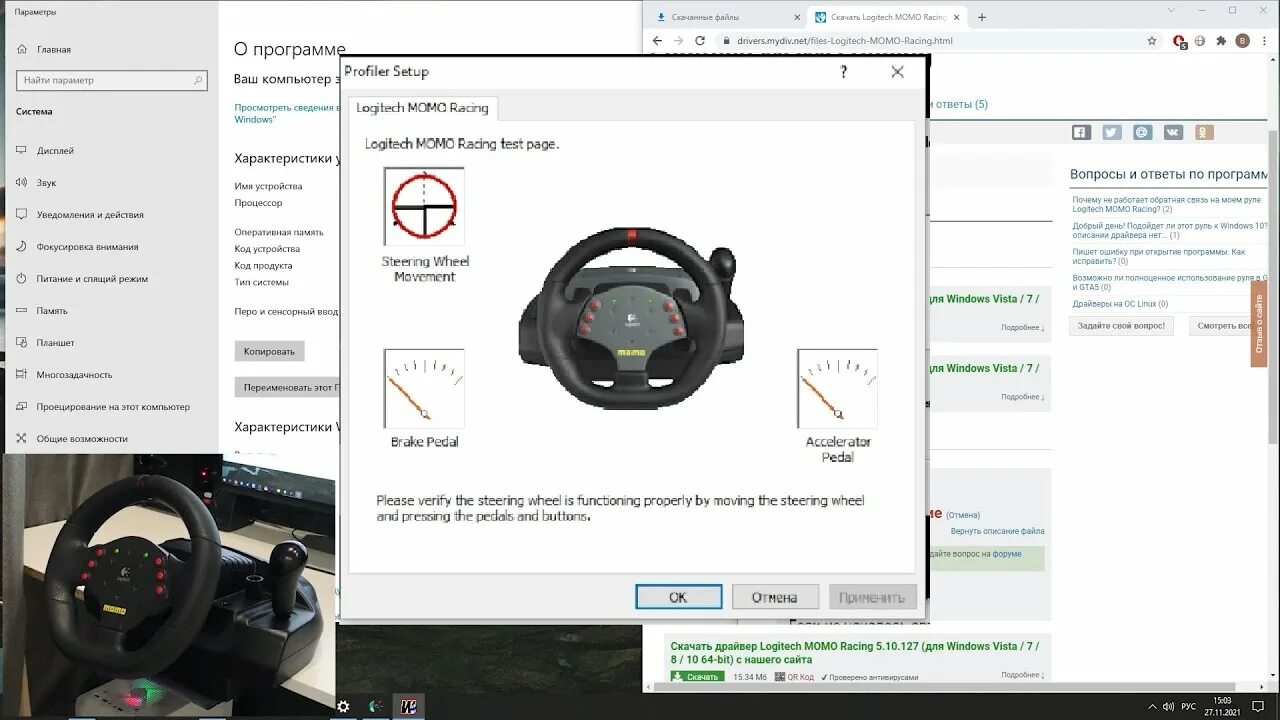
Task: Reload the browser page
Action: click(x=700, y=41)
